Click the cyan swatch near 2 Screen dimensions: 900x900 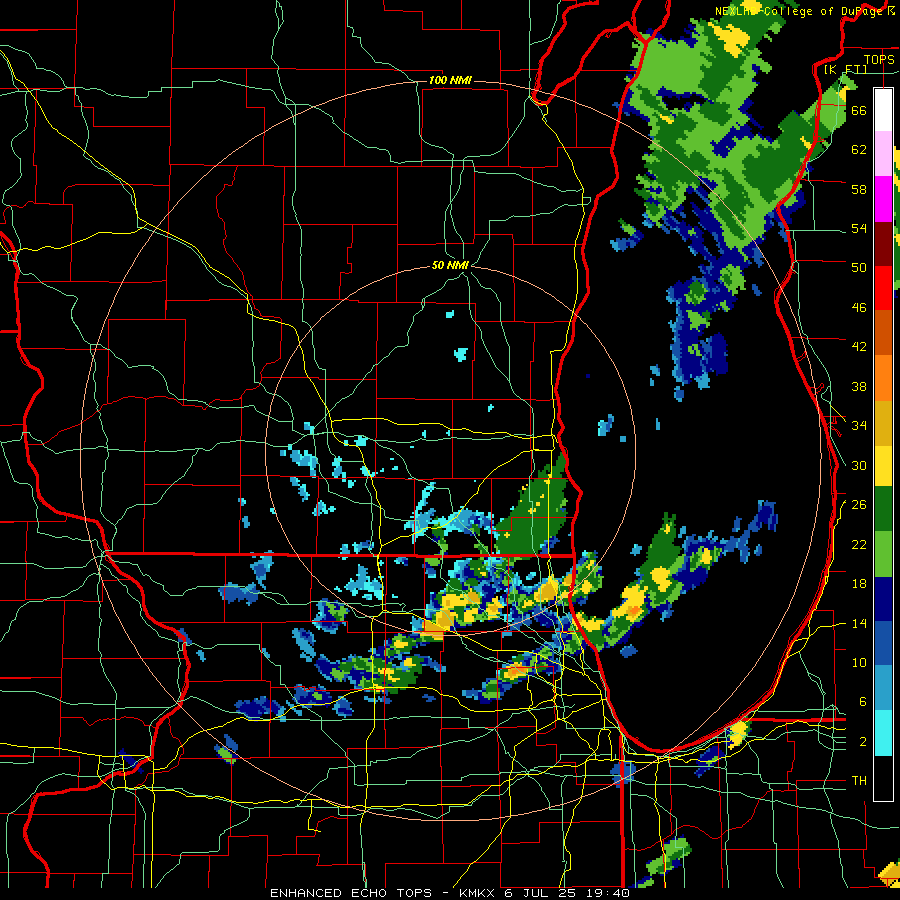pyautogui.click(x=883, y=733)
